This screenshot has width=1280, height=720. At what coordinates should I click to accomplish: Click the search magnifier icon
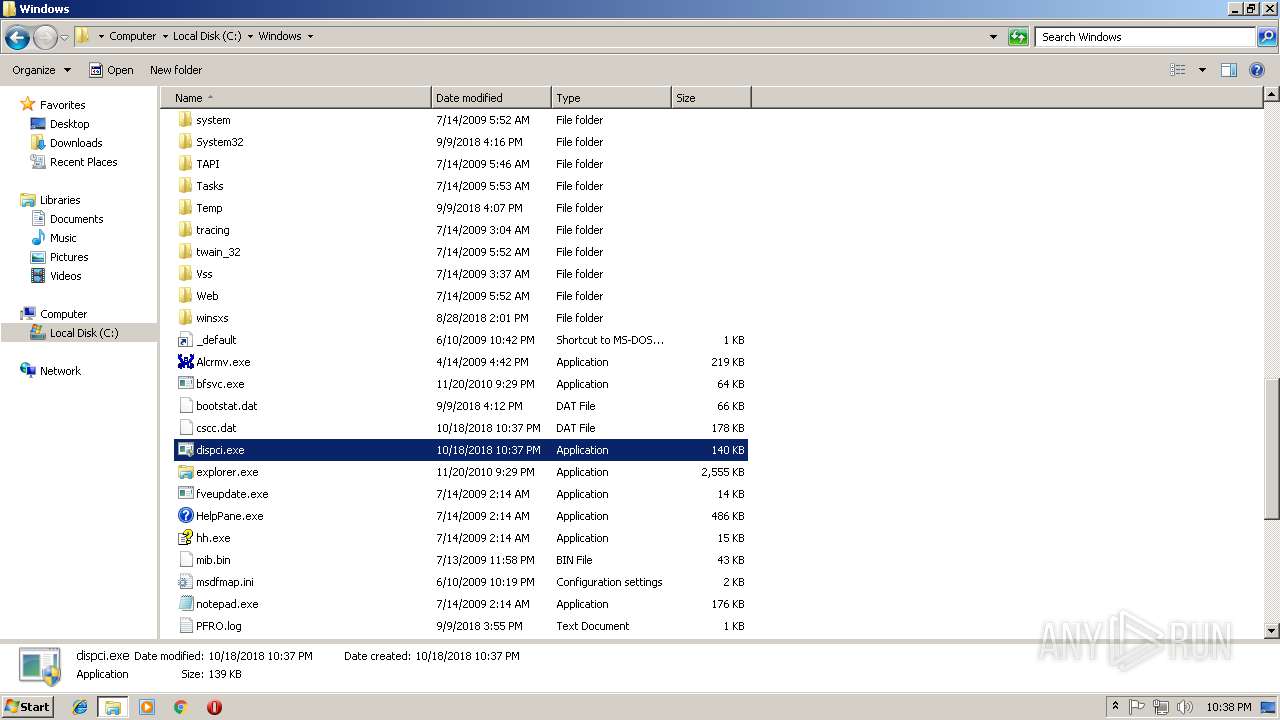click(1266, 37)
